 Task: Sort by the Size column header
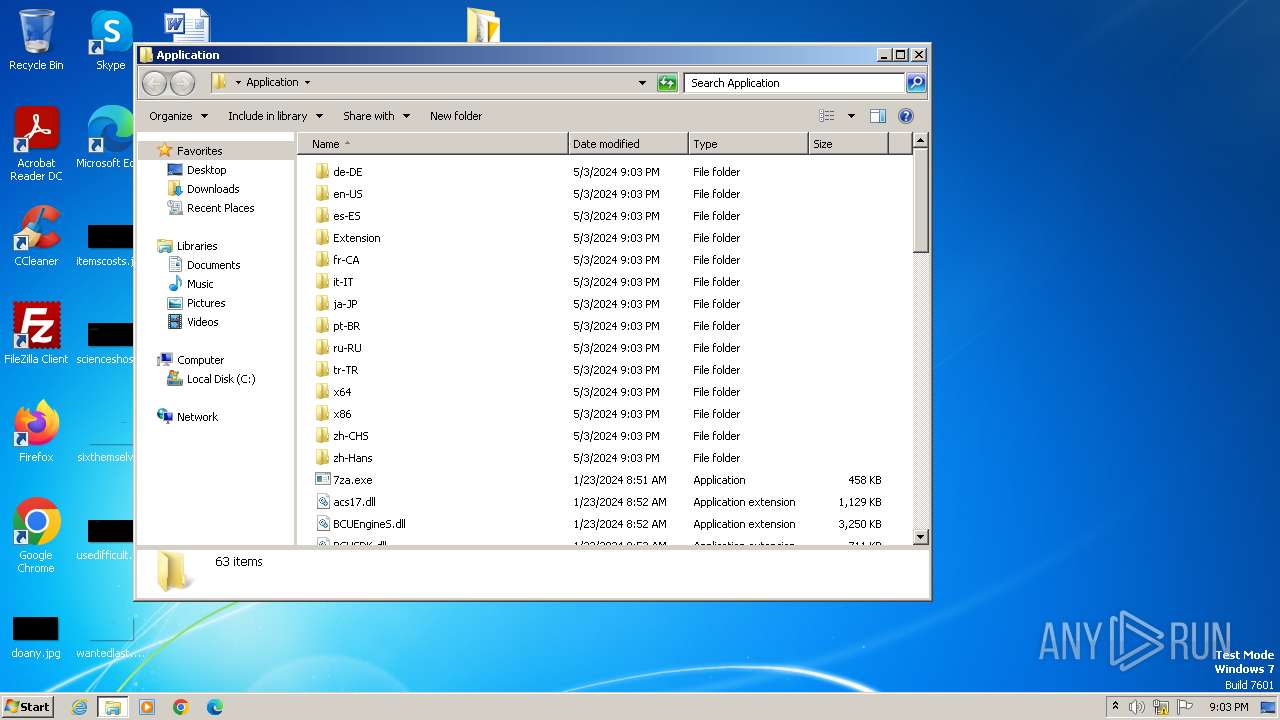(848, 144)
